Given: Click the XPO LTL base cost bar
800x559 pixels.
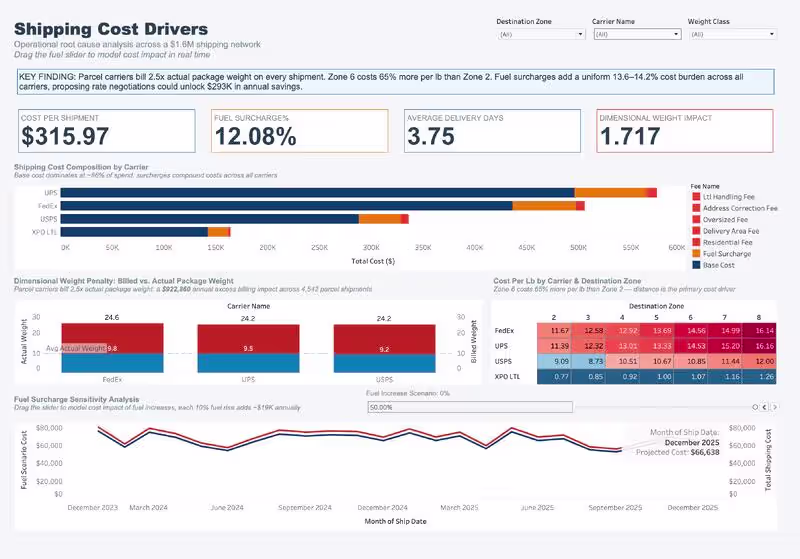Looking at the screenshot, I should point(134,232).
